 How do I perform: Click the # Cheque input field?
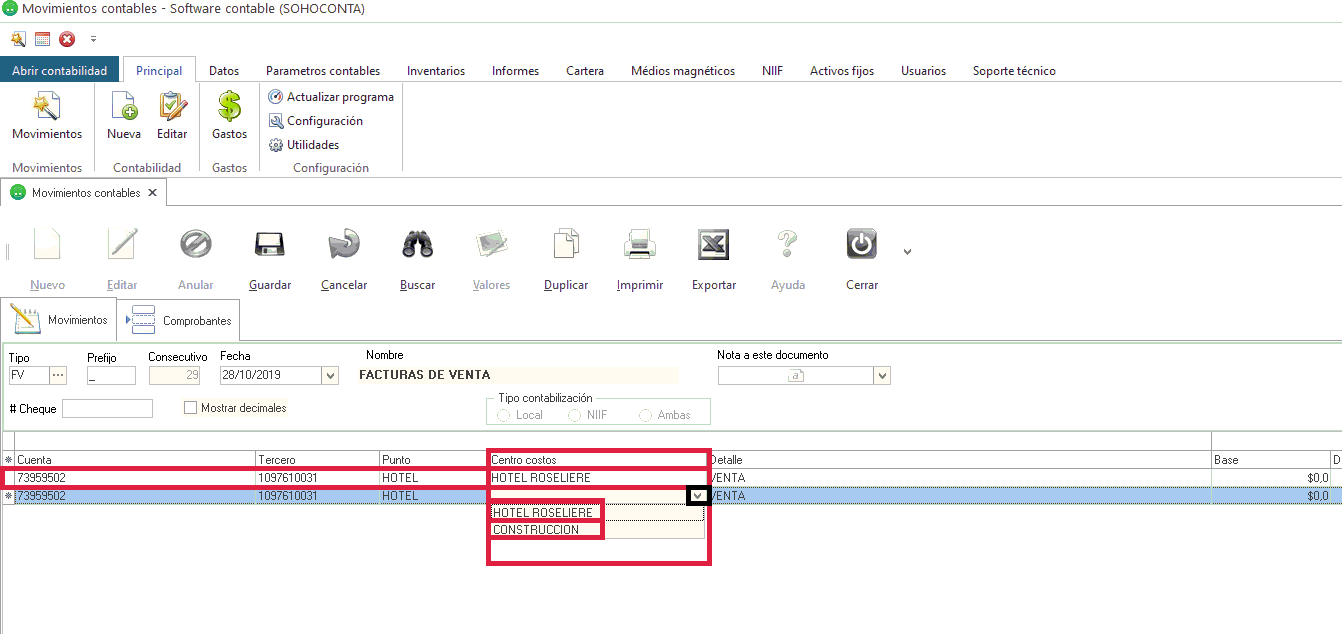107,409
